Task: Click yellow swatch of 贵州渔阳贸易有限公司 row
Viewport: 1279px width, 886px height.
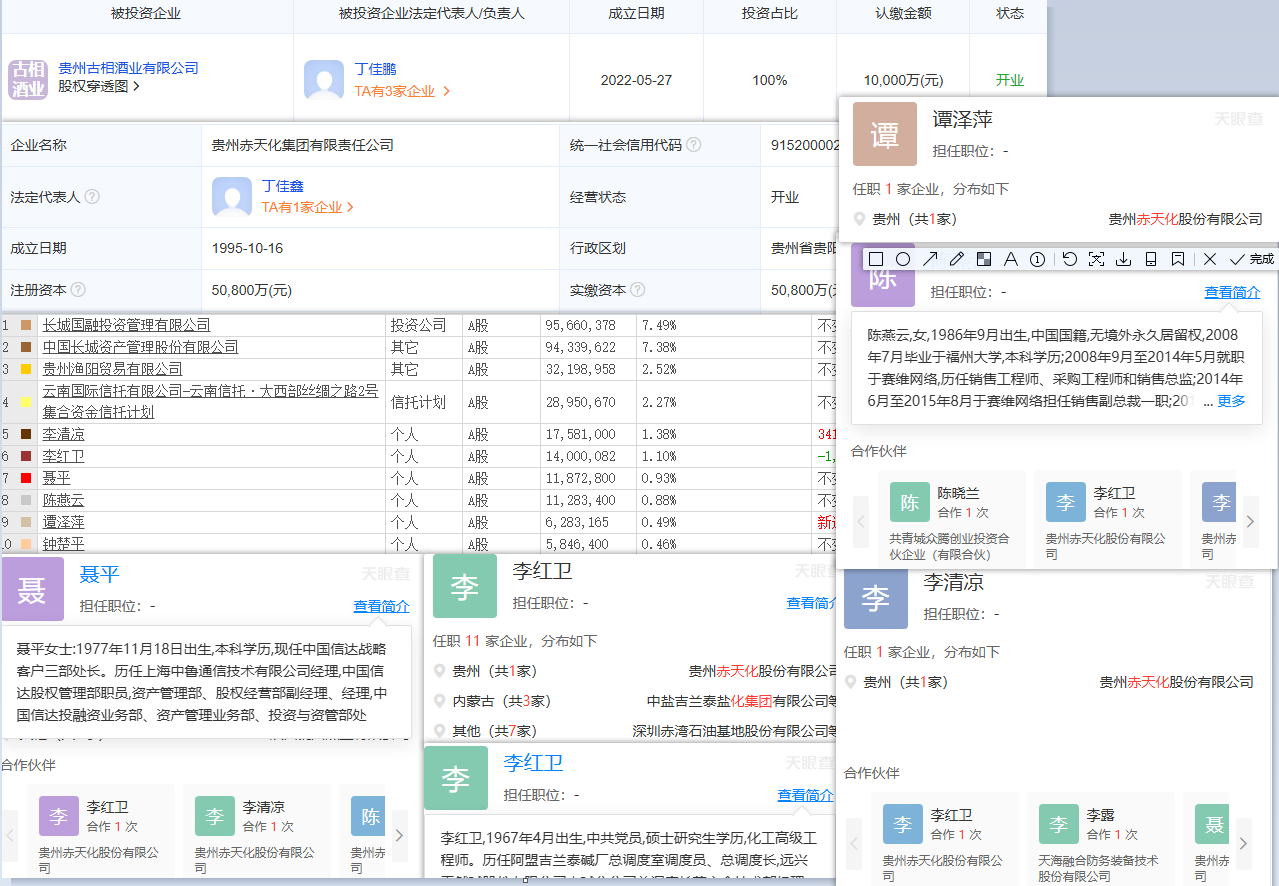Action: [x=25, y=369]
